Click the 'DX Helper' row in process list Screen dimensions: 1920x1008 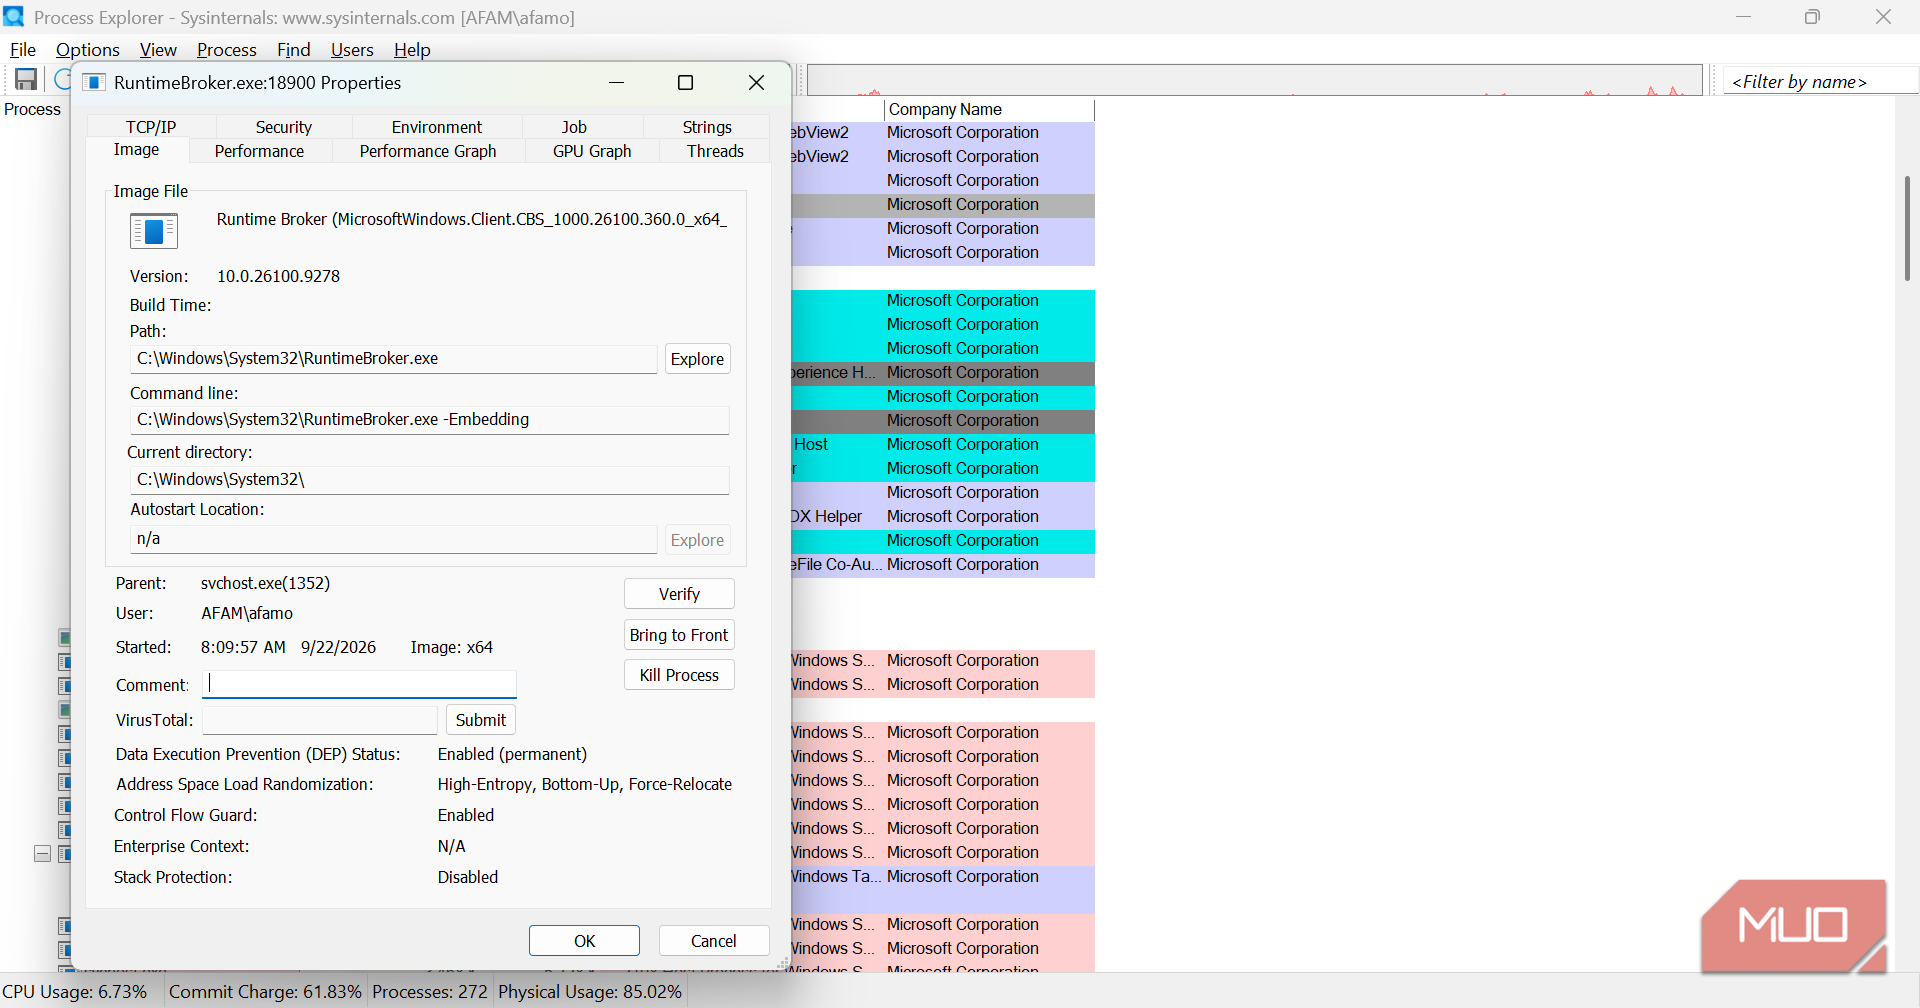tap(943, 517)
